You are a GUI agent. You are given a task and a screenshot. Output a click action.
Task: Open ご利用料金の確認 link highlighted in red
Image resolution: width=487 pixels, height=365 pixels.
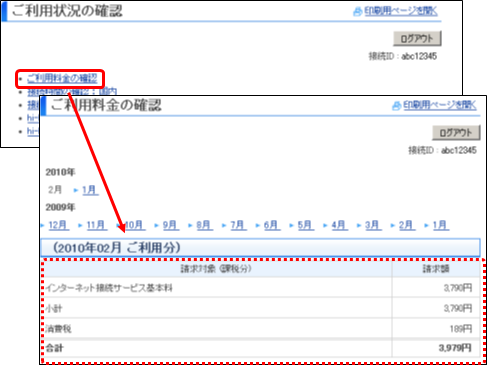point(62,79)
